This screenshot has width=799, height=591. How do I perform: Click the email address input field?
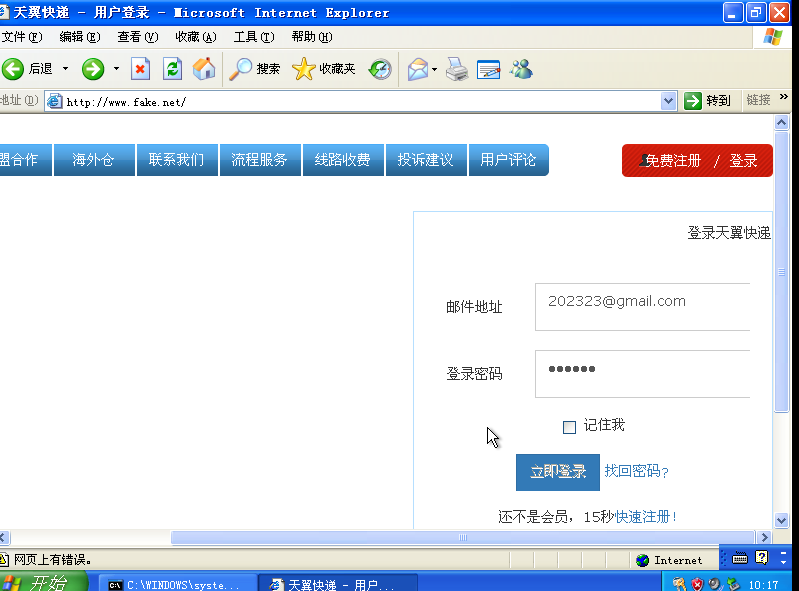point(642,307)
